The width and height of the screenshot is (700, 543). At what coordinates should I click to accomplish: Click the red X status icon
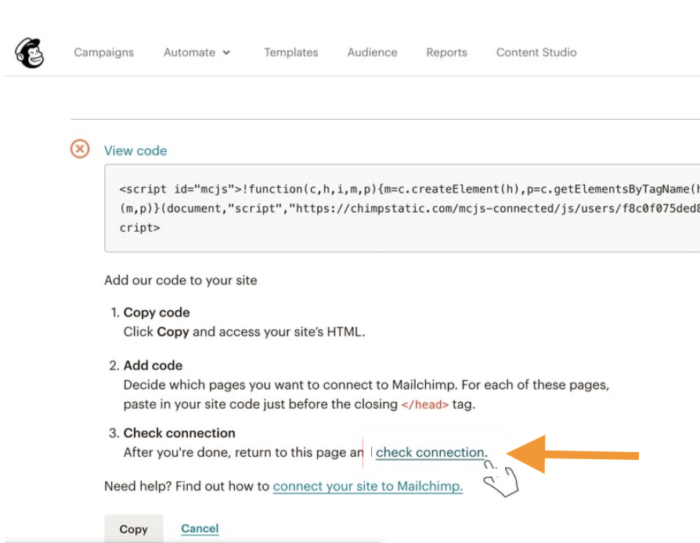pos(80,149)
